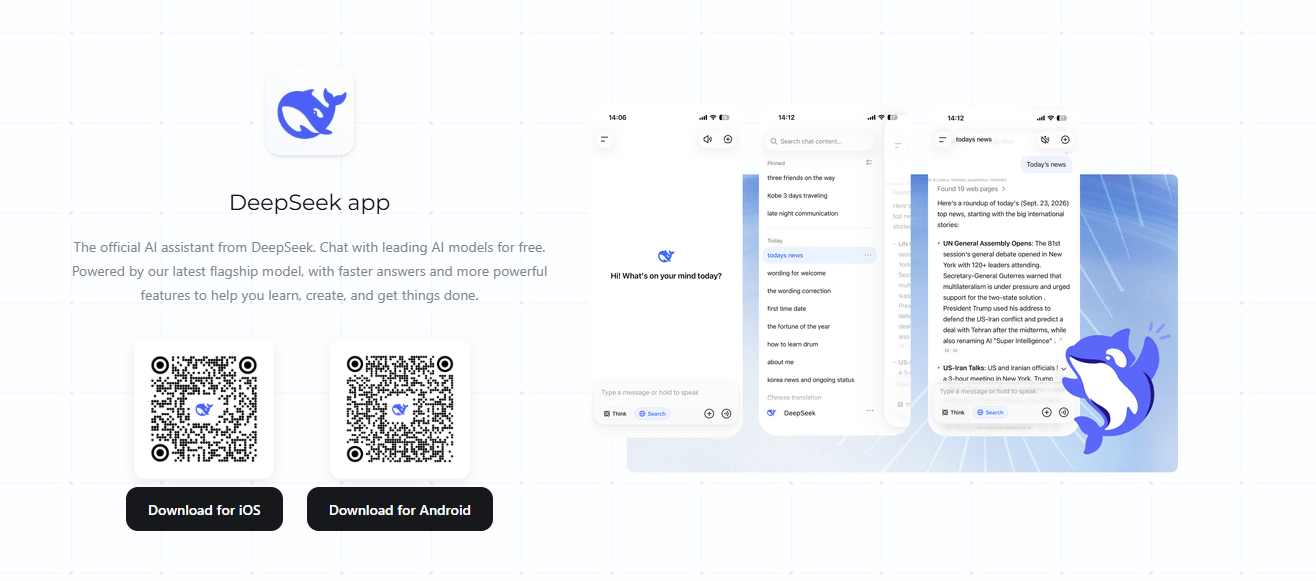Viewport: 1316px width, 581px height.
Task: Toggle Search mode in news chat phone
Action: pos(989,412)
